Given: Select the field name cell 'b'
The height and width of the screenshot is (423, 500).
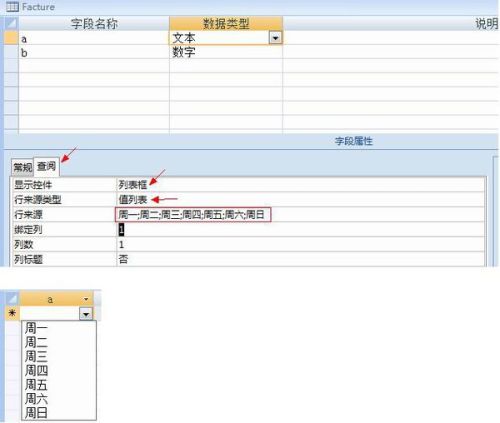Looking at the screenshot, I should click(x=94, y=53).
